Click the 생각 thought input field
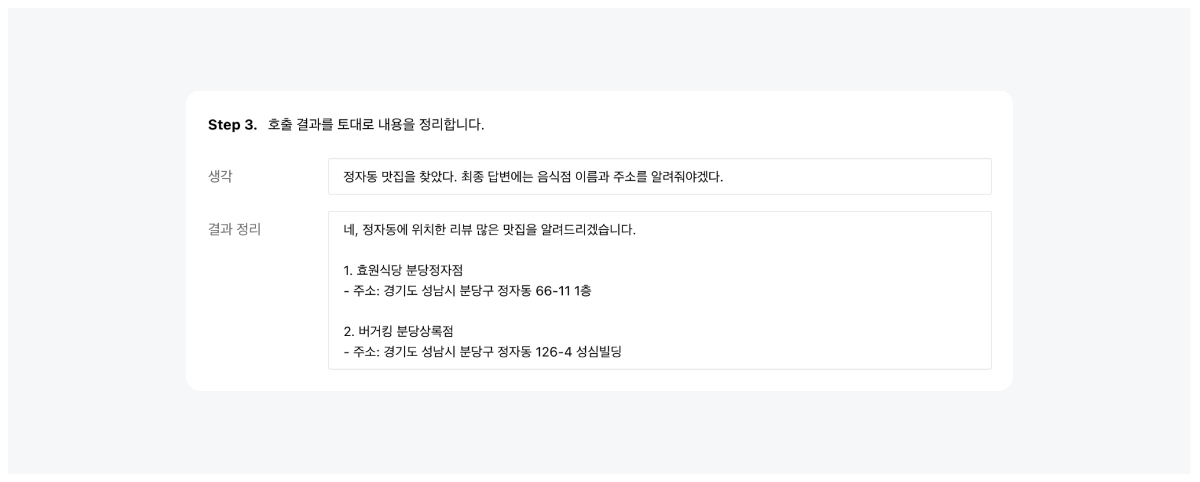 [x=659, y=176]
